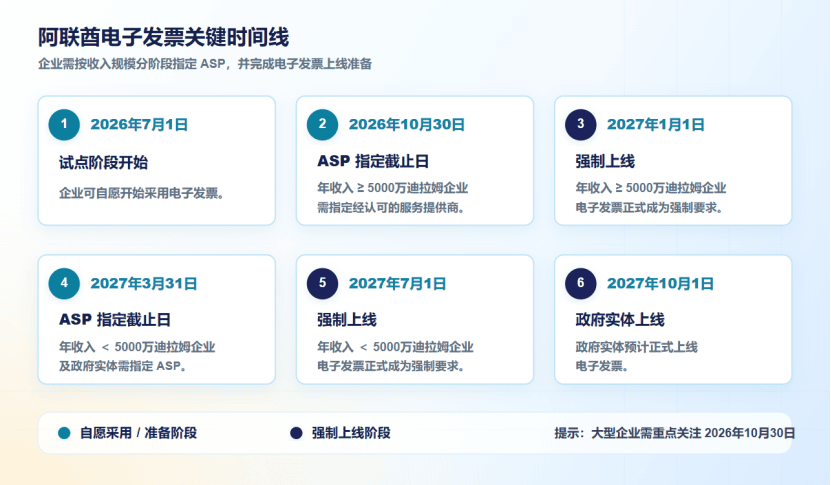Click text 政府实体预计正式上线
Image resolution: width=831 pixels, height=485 pixels.
[636, 347]
